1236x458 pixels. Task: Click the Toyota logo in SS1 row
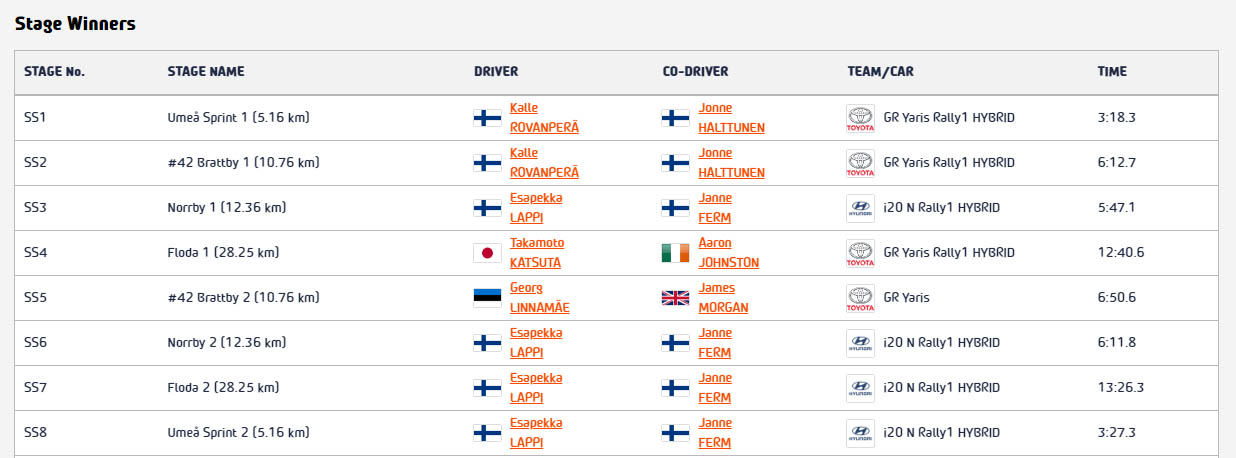tap(860, 118)
